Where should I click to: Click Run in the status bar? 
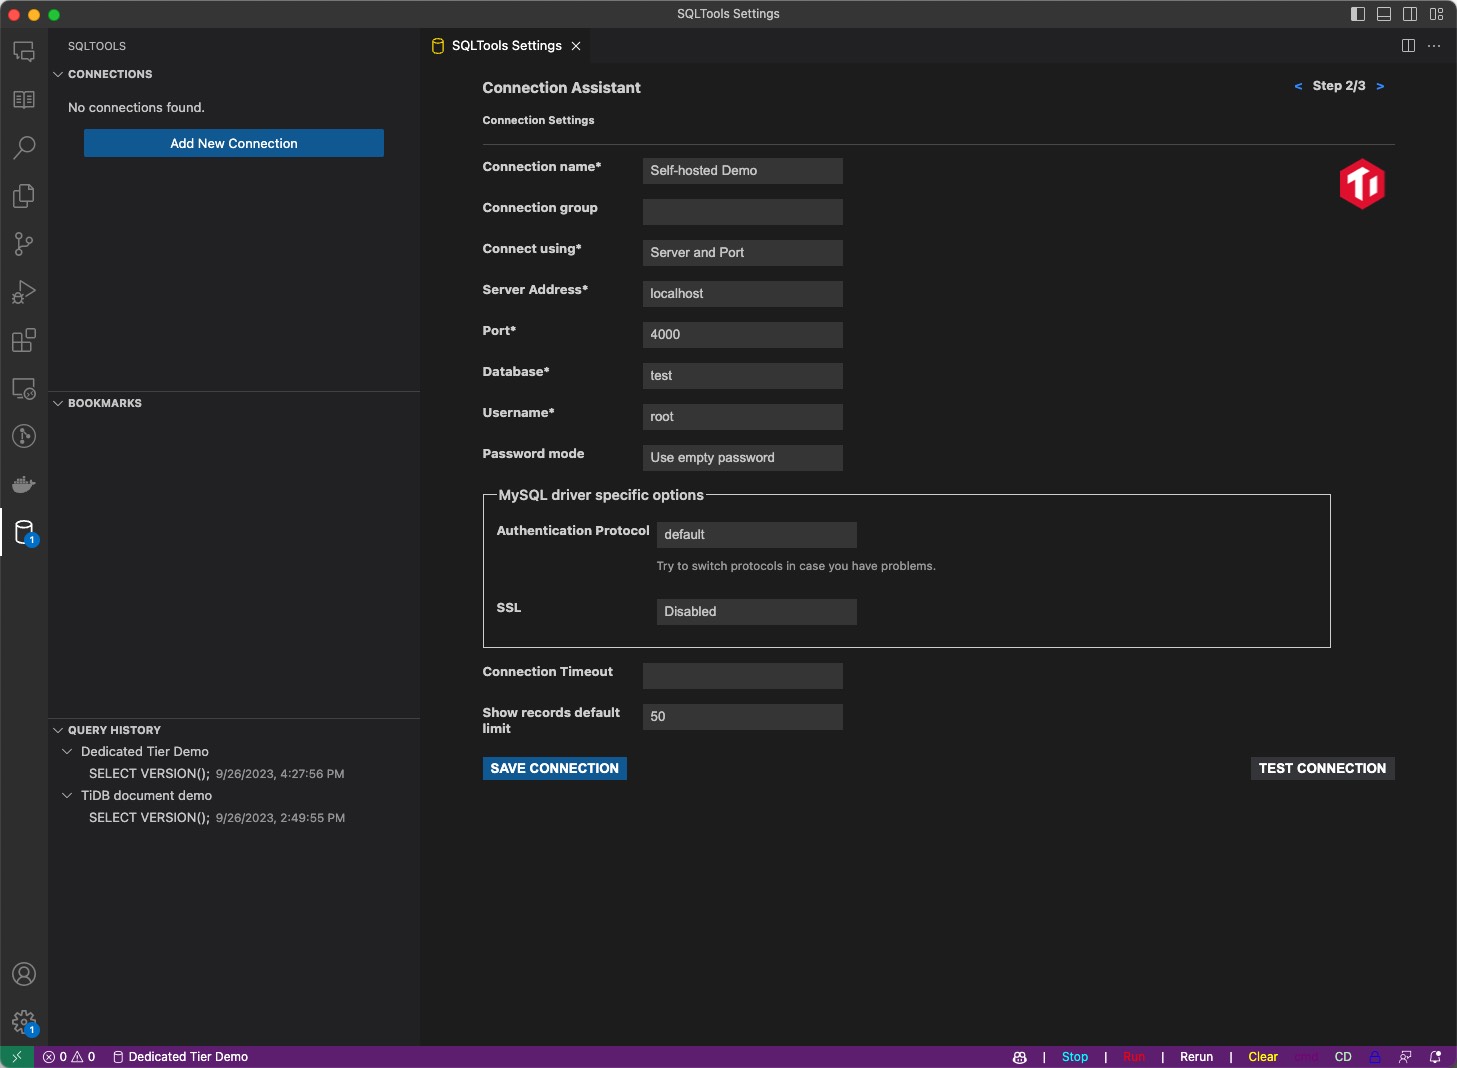click(1134, 1057)
